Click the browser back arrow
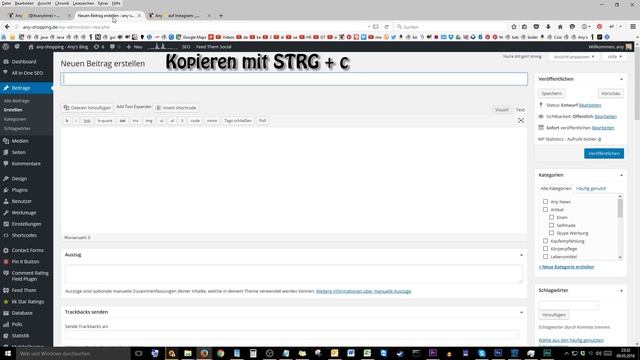Screen dimensions: 640x360 [x=7, y=27]
